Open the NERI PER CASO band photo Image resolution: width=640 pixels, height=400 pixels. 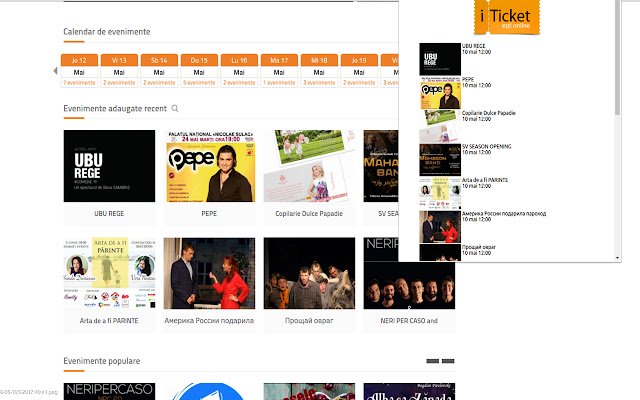(409, 286)
